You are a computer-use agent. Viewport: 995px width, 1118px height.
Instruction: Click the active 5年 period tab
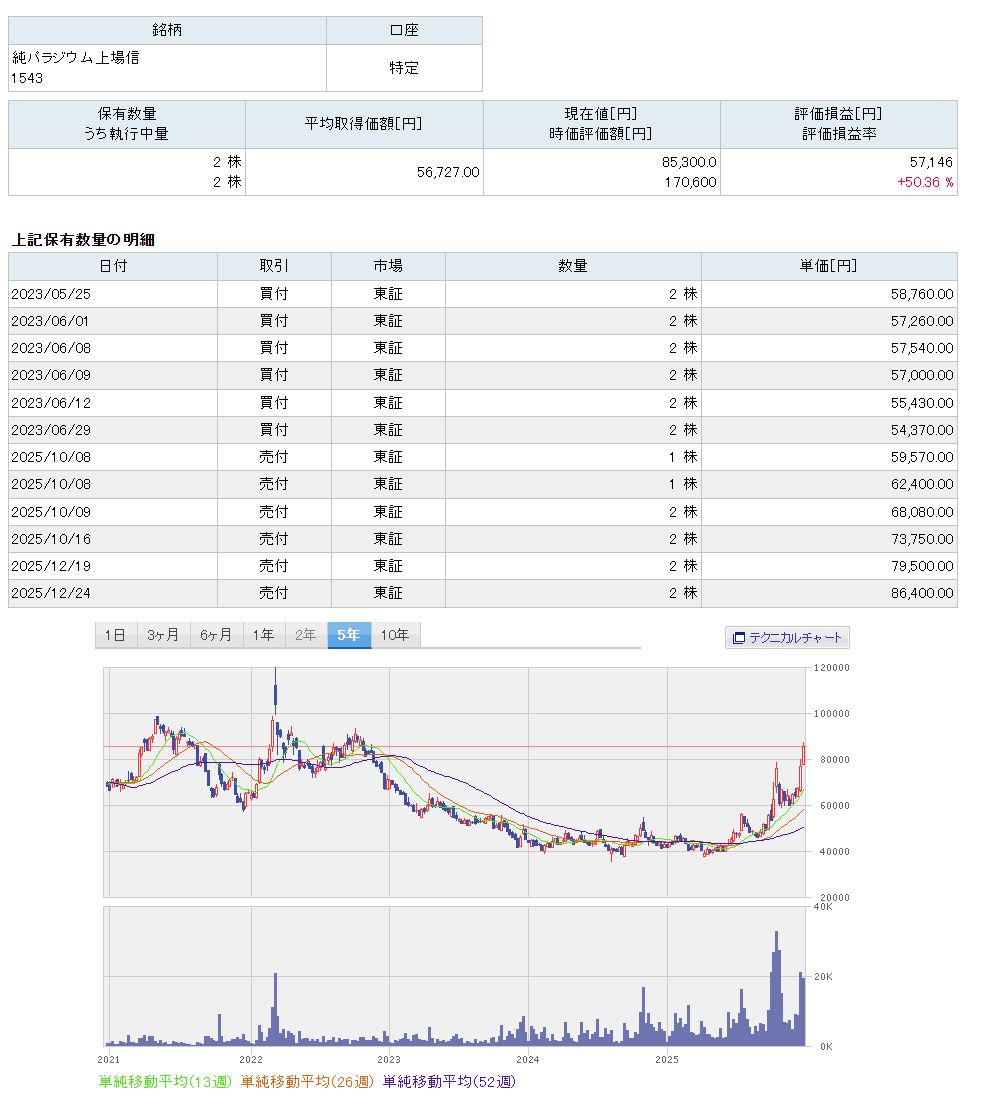coord(348,635)
